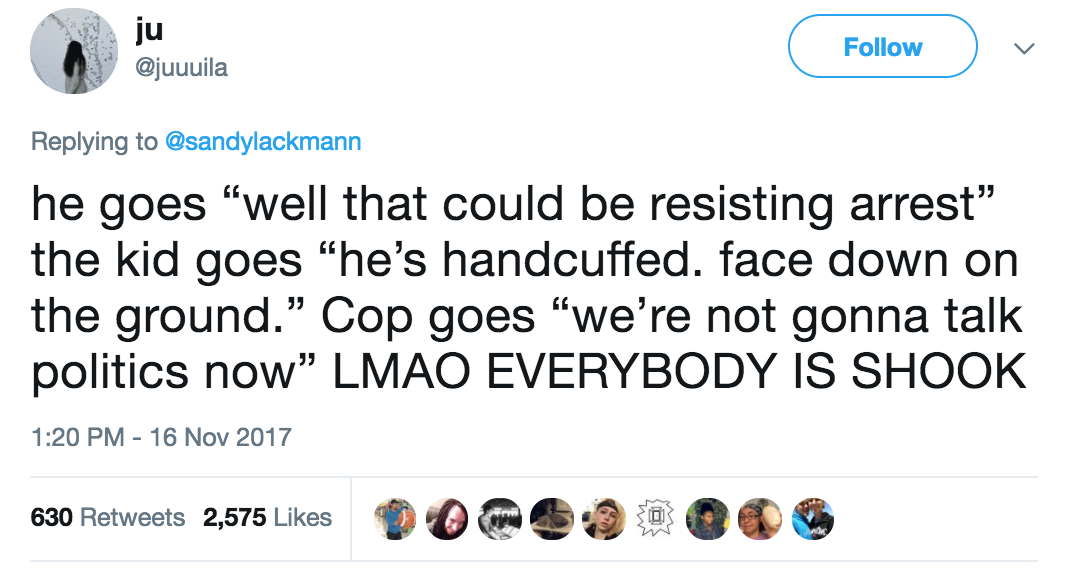This screenshot has height=576, width=1068.
Task: Open the @sandylackmann profile link
Action: pos(261,142)
